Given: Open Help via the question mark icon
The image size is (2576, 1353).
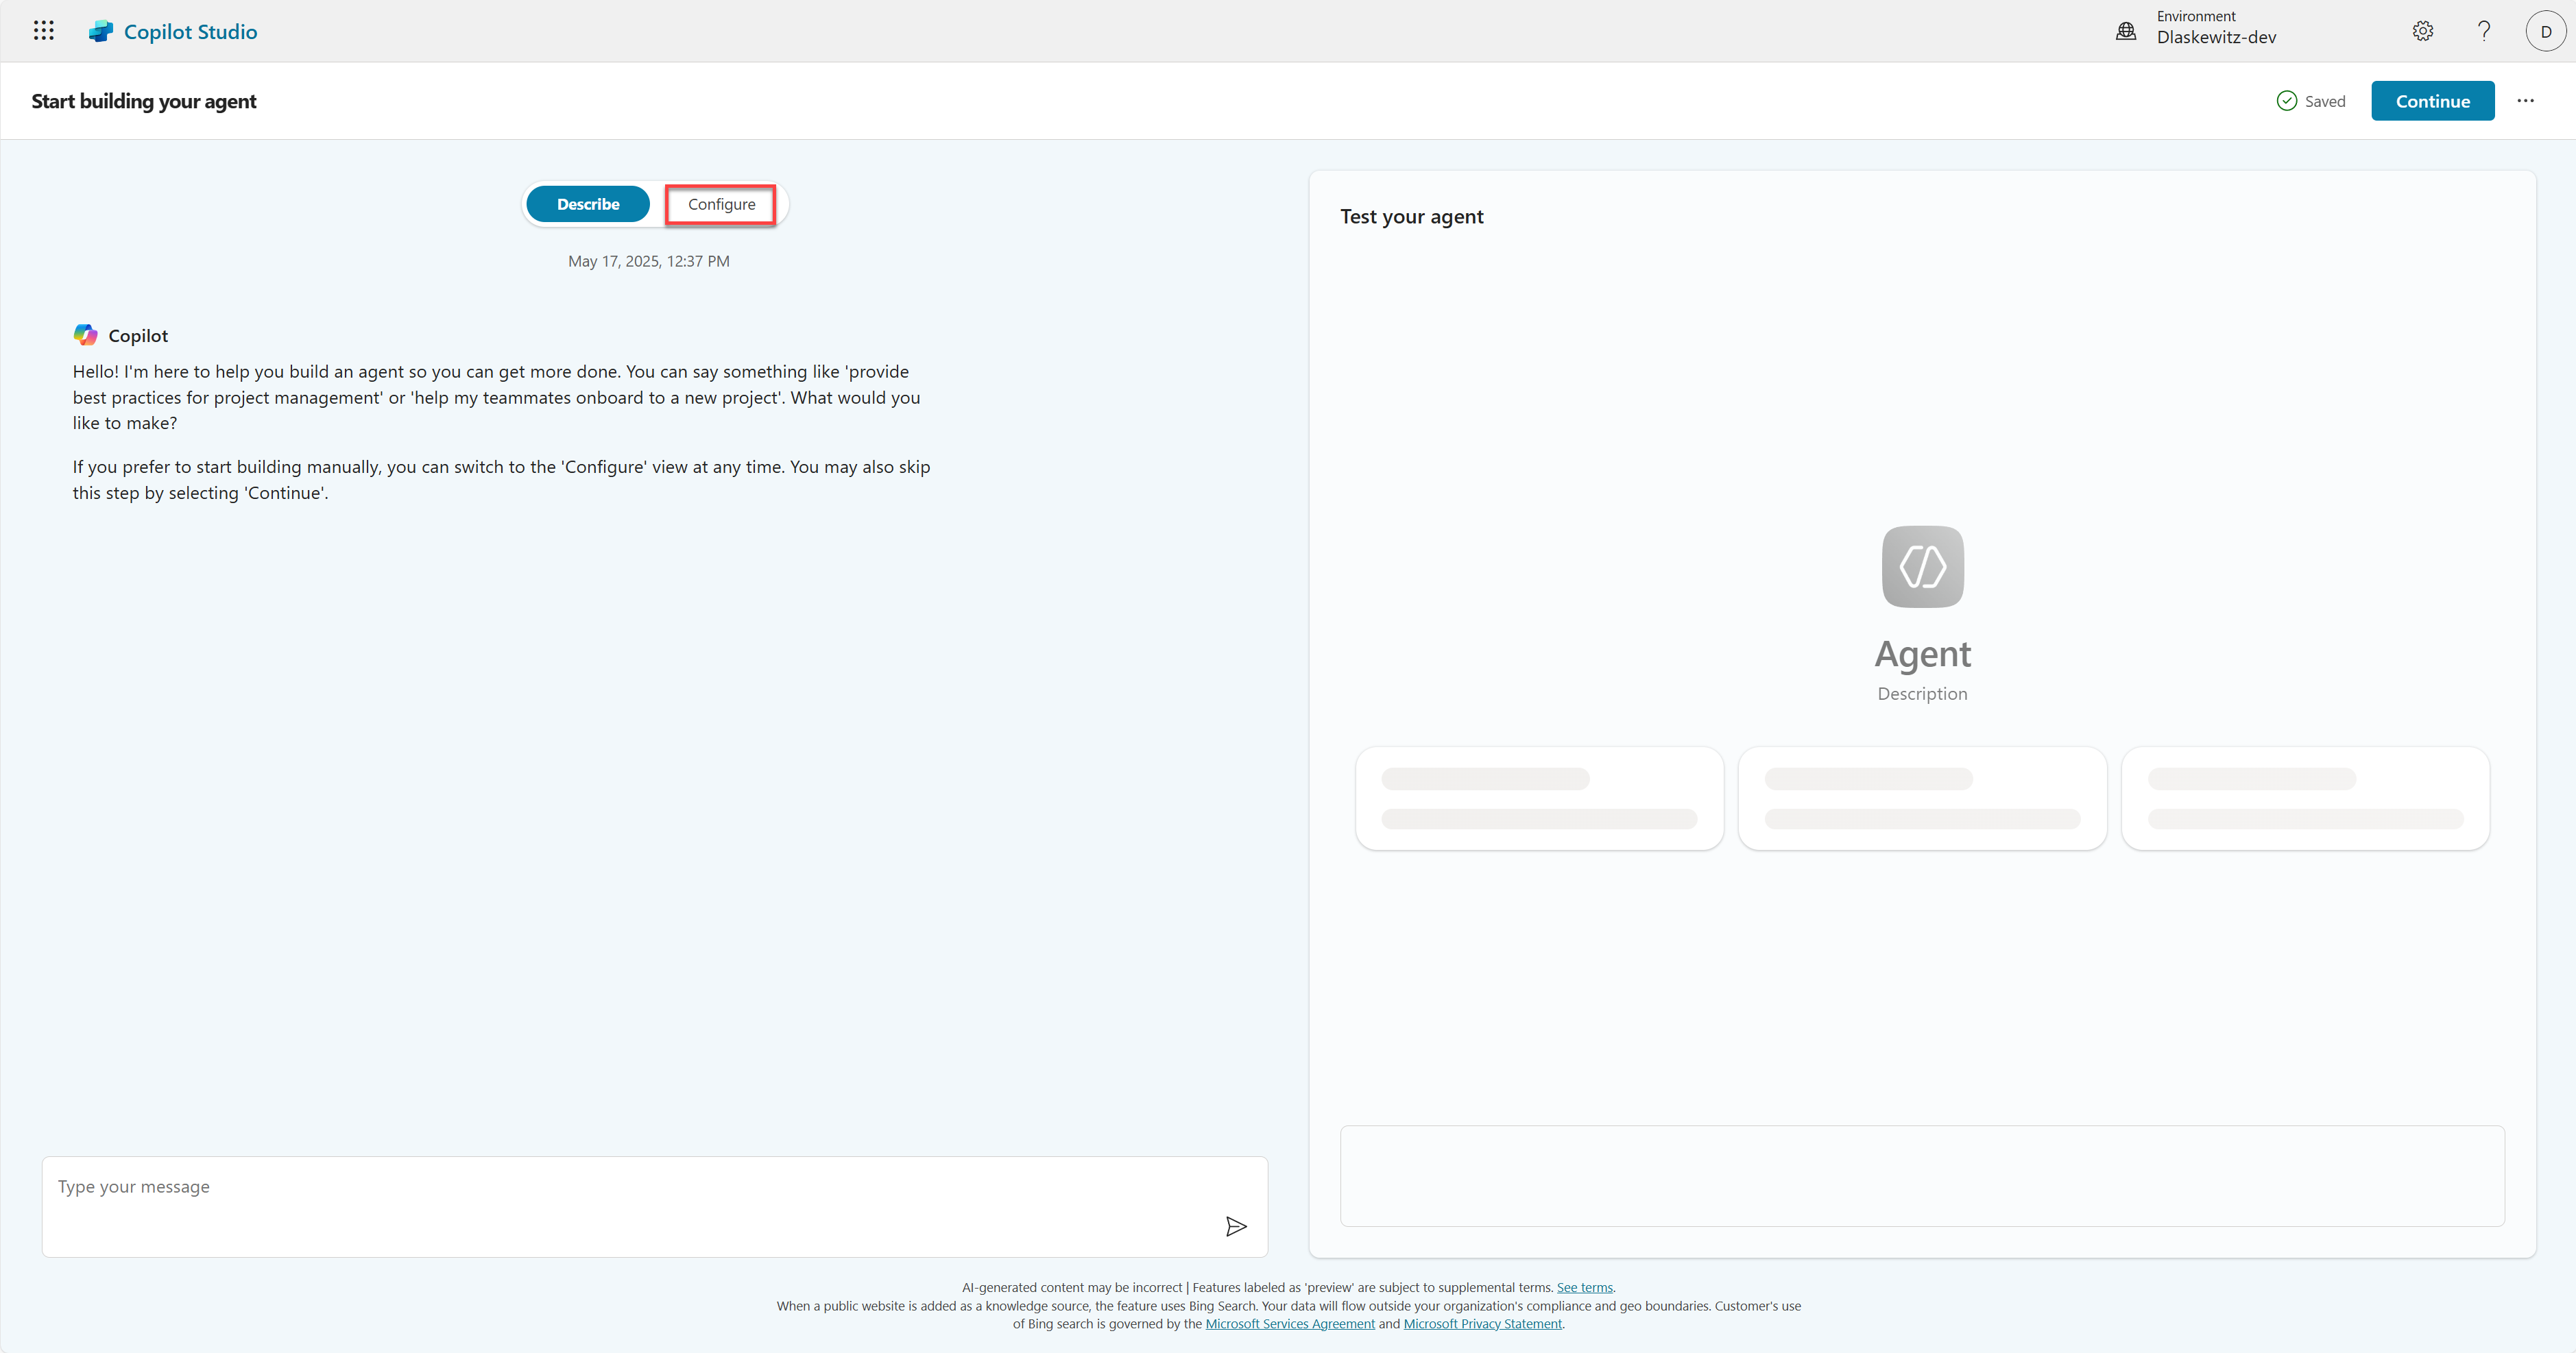Looking at the screenshot, I should [x=2484, y=30].
